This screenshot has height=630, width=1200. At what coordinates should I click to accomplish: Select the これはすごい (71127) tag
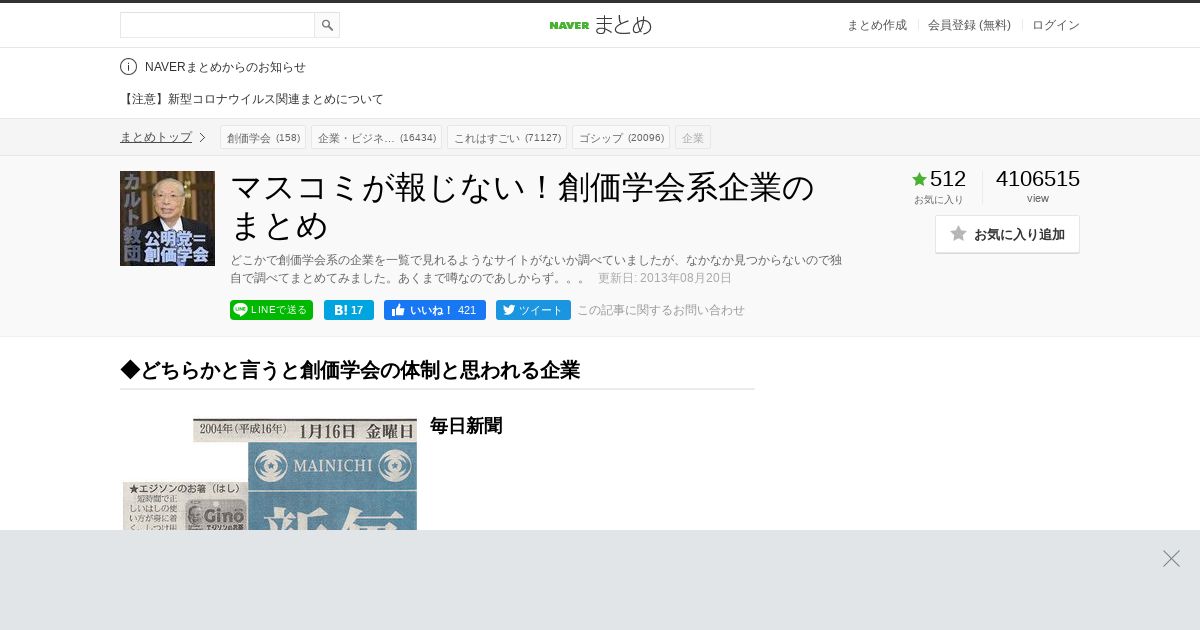point(507,137)
